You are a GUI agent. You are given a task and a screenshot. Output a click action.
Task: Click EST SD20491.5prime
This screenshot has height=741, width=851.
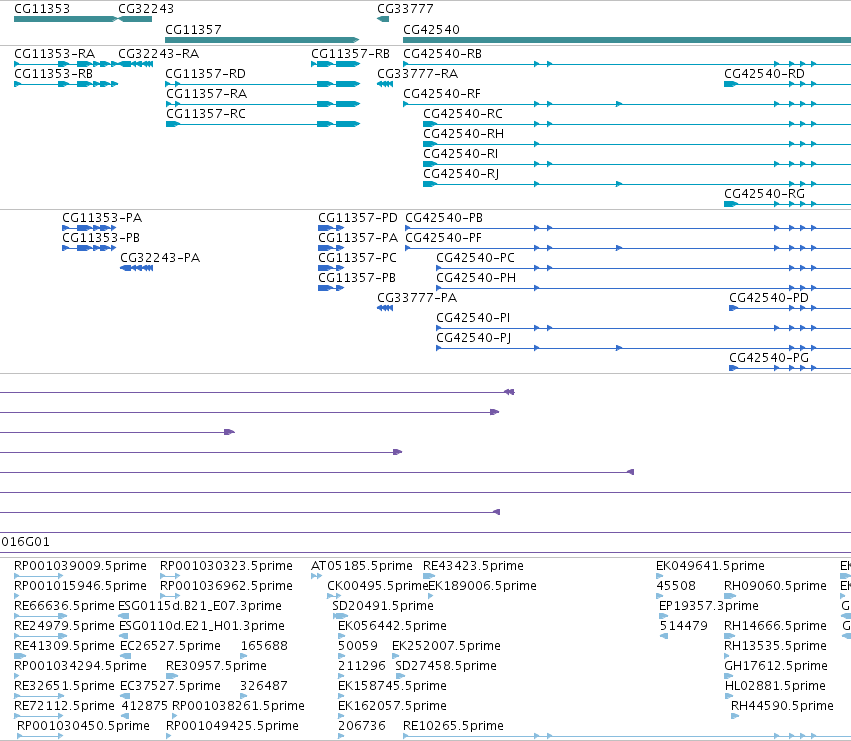[383, 606]
